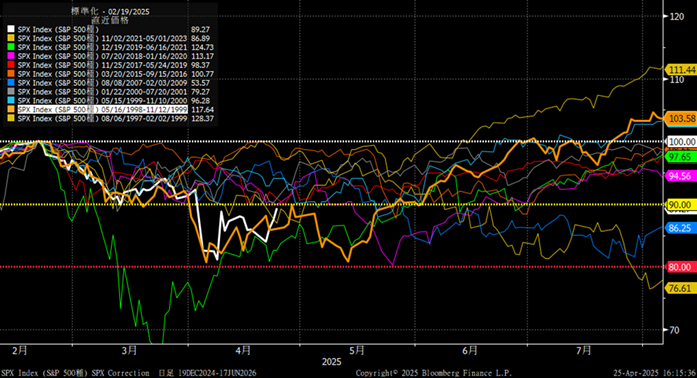Select legend entry 12/19/2019-06/16/2021

(103, 47)
